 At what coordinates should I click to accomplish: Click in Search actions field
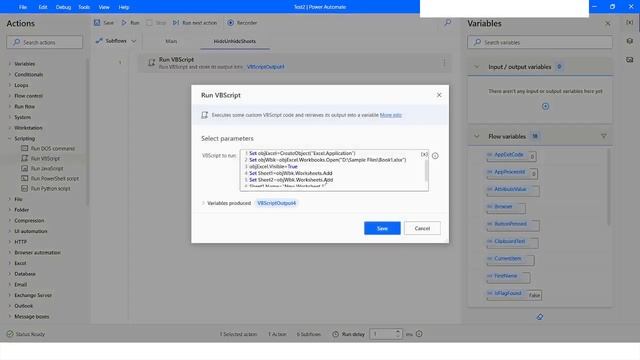pos(44,42)
